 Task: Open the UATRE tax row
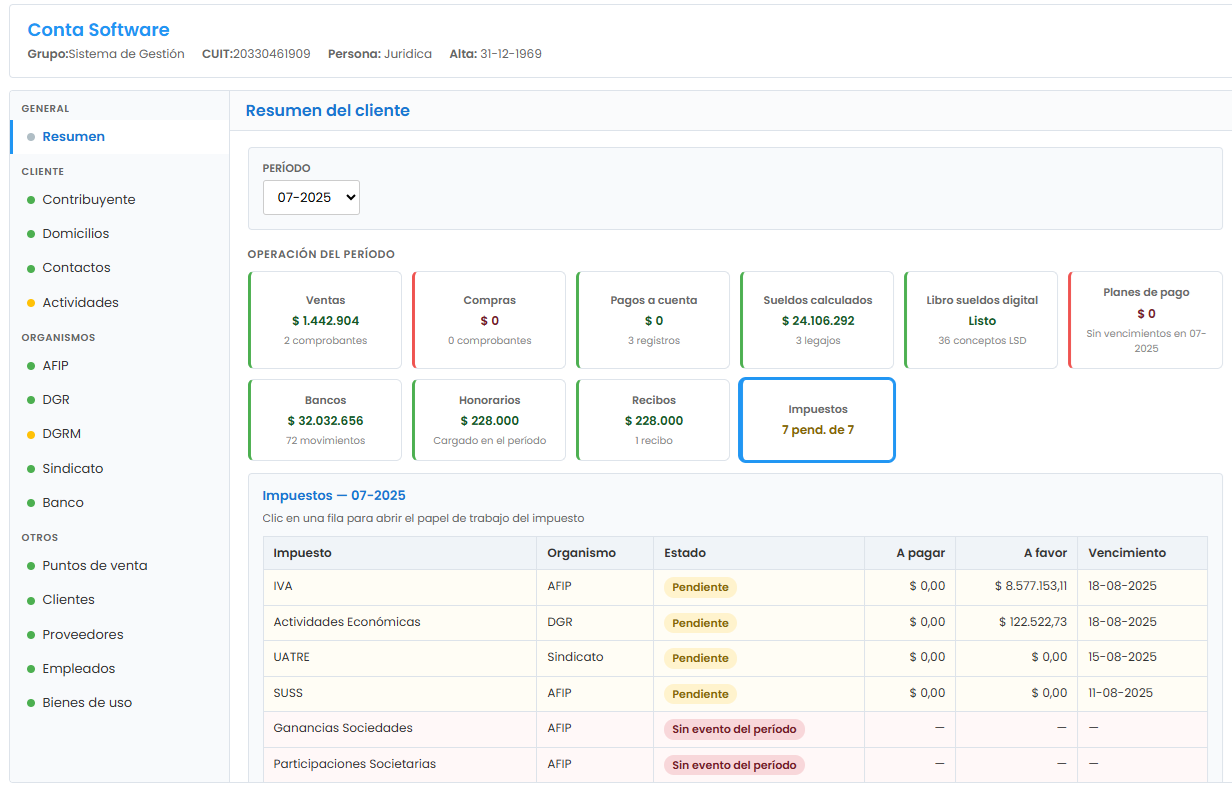click(735, 658)
